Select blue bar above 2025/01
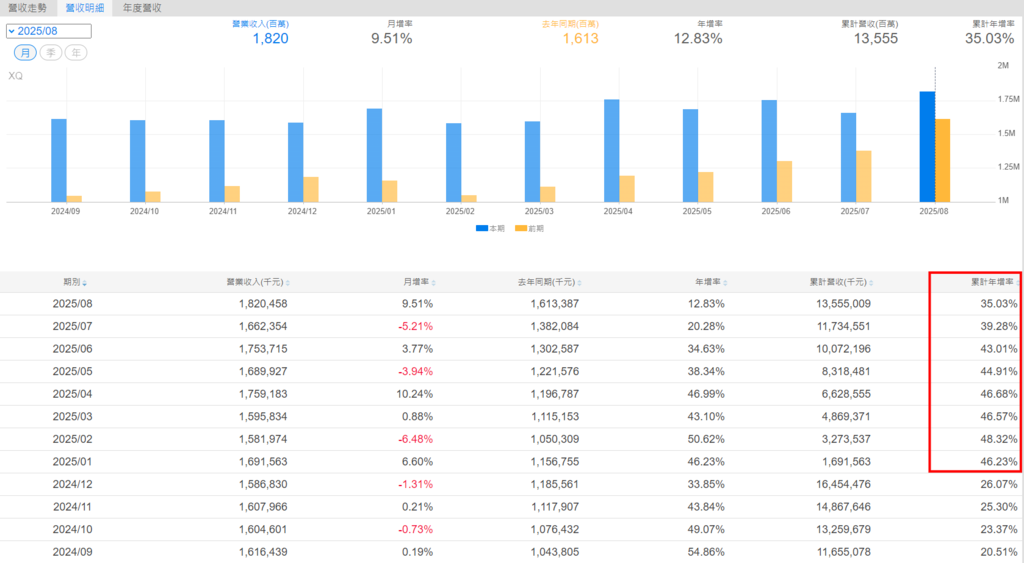The image size is (1024, 563). [x=374, y=155]
